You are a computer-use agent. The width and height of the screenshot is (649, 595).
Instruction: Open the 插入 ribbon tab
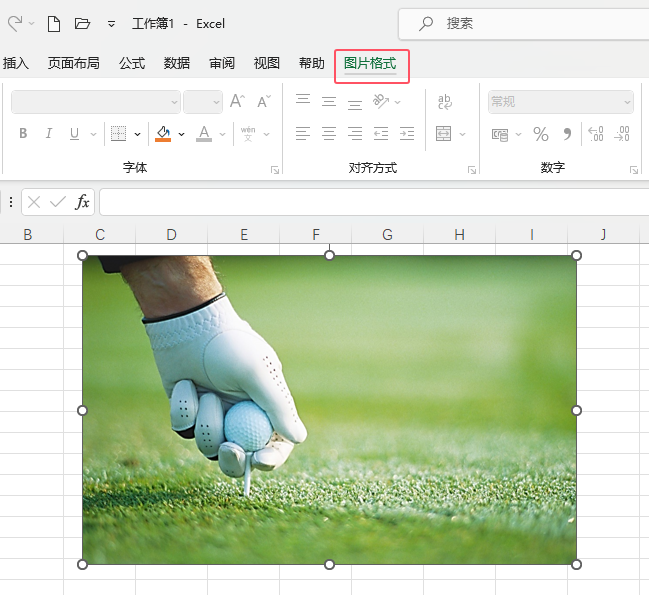15,63
